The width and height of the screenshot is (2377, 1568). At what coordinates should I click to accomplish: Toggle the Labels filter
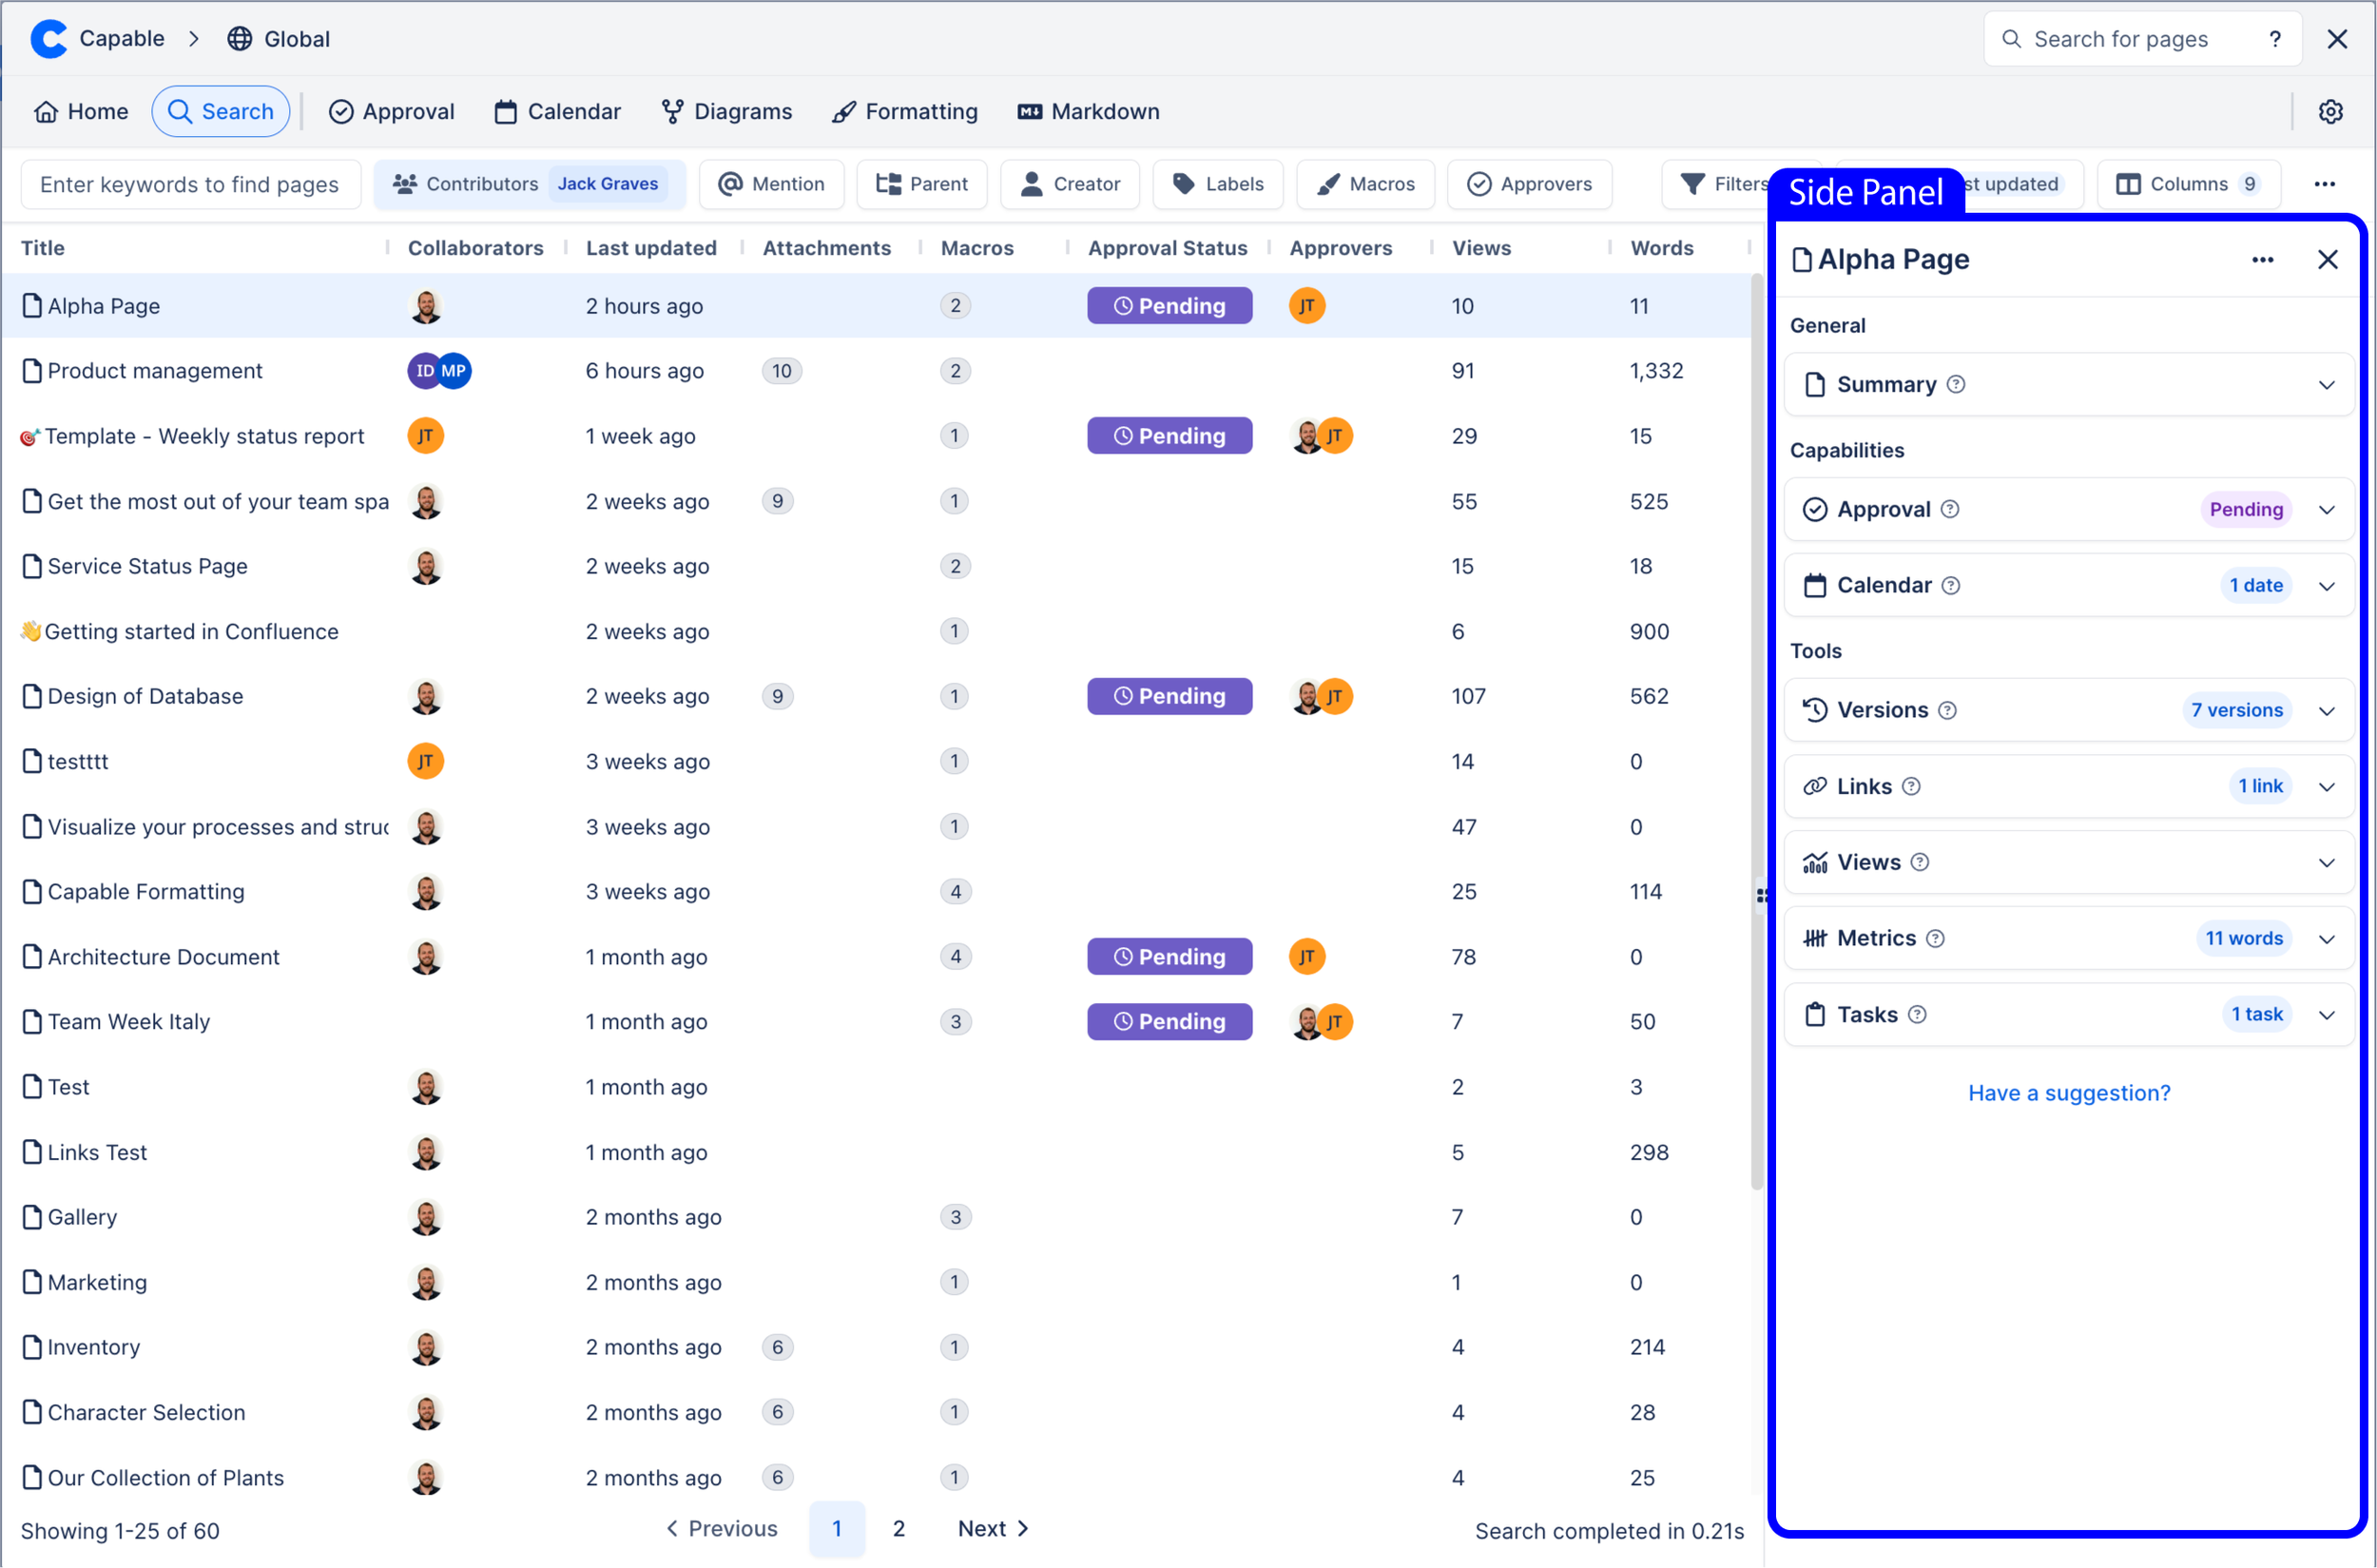(x=1217, y=184)
